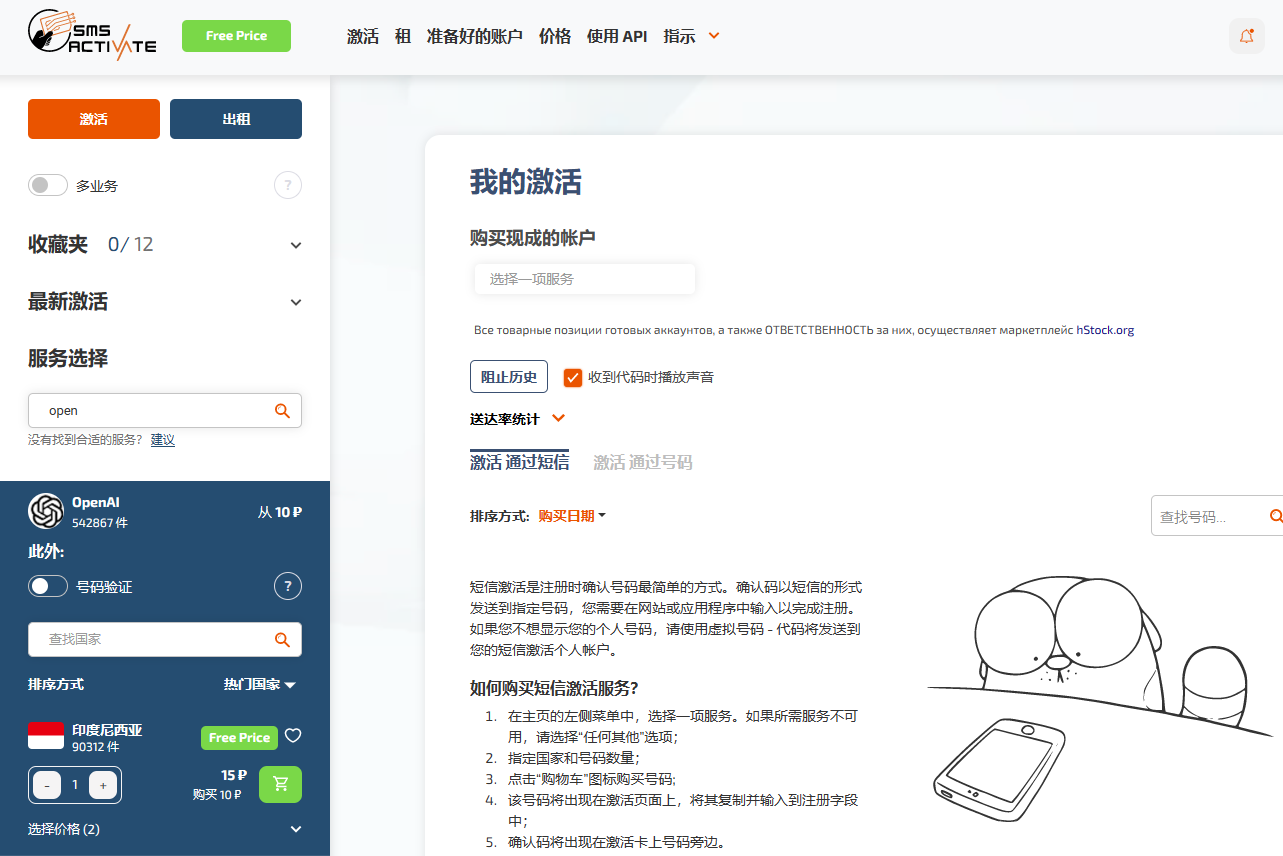Screen dimensions: 1283x856
Task: Add Indonesia to favorites with heart icon
Action: [x=293, y=736]
